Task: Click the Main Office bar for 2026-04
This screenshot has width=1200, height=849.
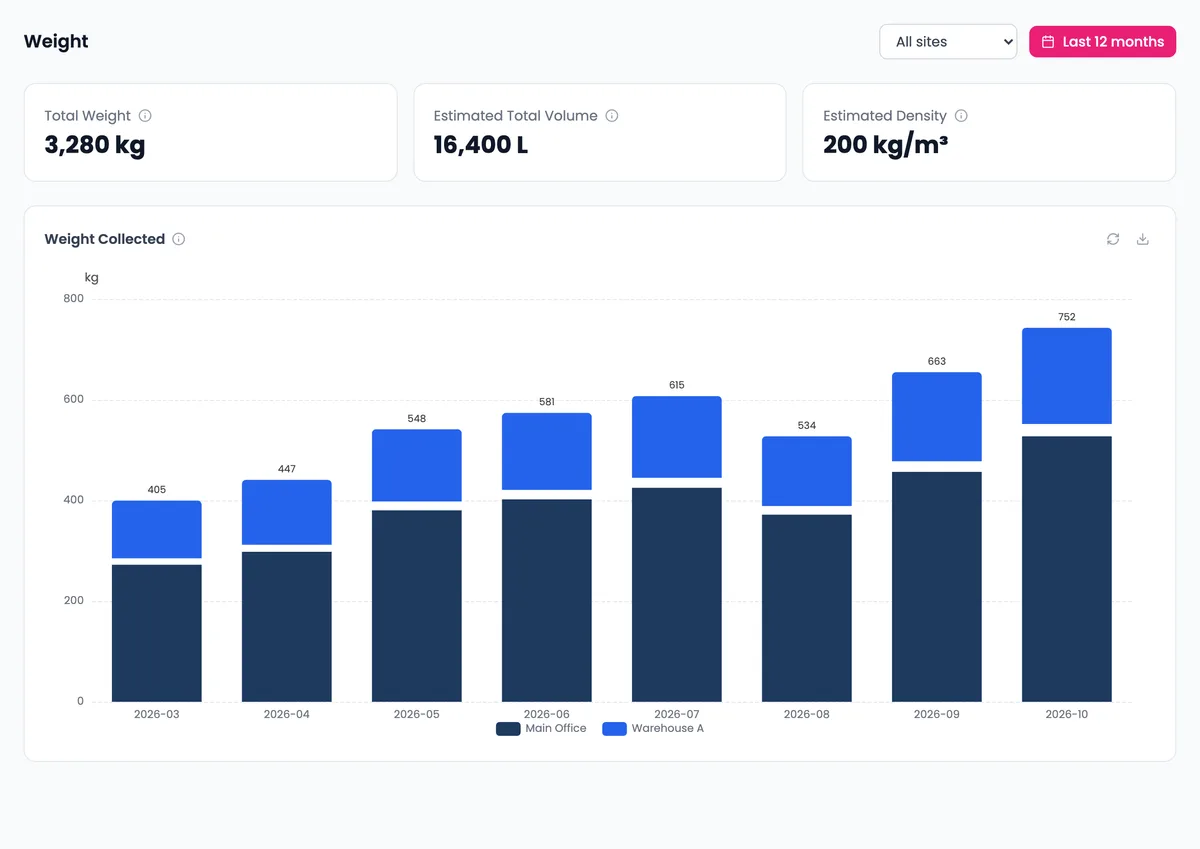Action: 287,627
